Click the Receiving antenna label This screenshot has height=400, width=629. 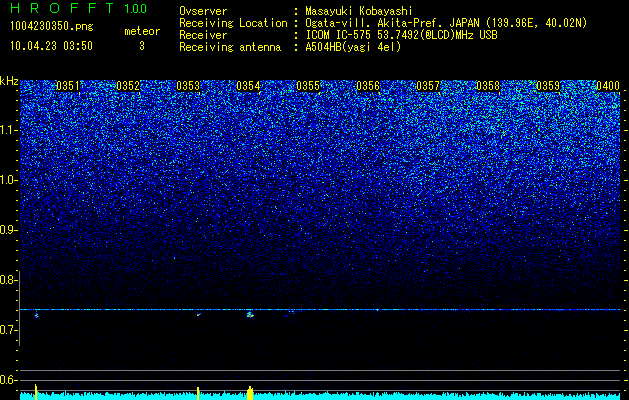coord(230,47)
